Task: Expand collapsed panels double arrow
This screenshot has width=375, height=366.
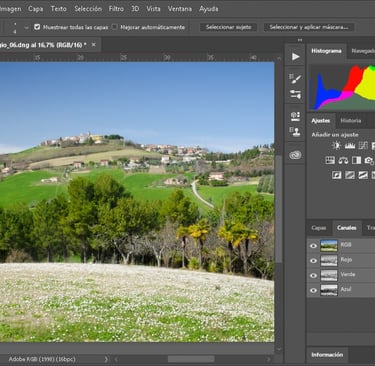Action: (300, 40)
